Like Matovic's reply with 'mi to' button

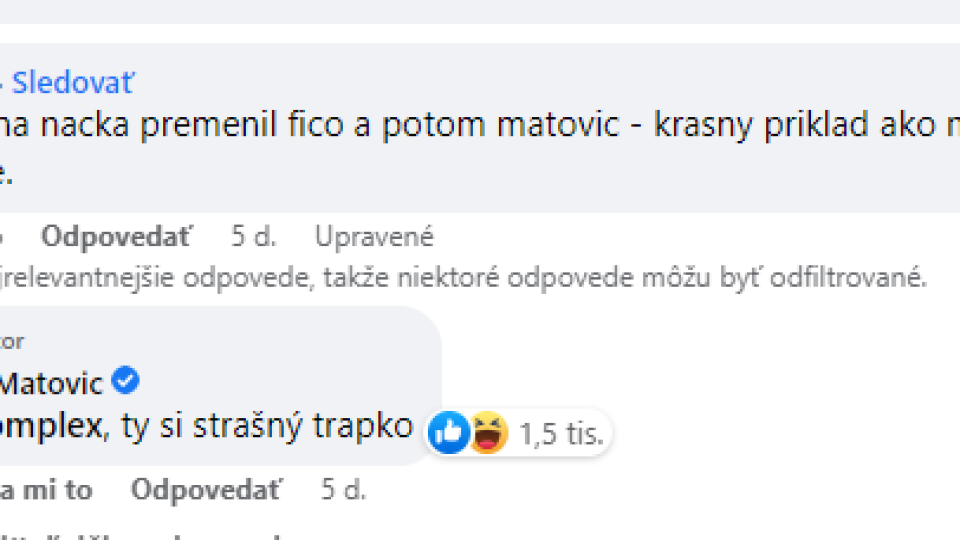[x=46, y=490]
